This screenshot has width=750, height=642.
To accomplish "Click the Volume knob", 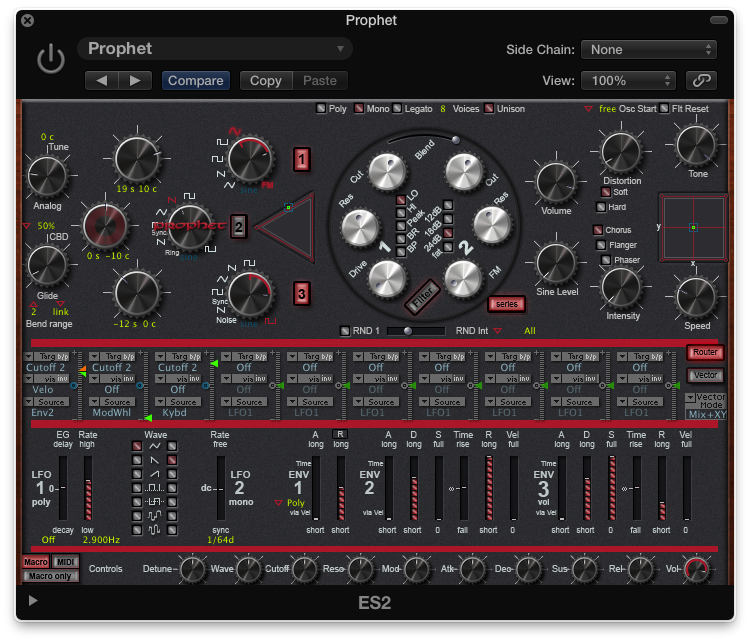I will click(x=556, y=182).
